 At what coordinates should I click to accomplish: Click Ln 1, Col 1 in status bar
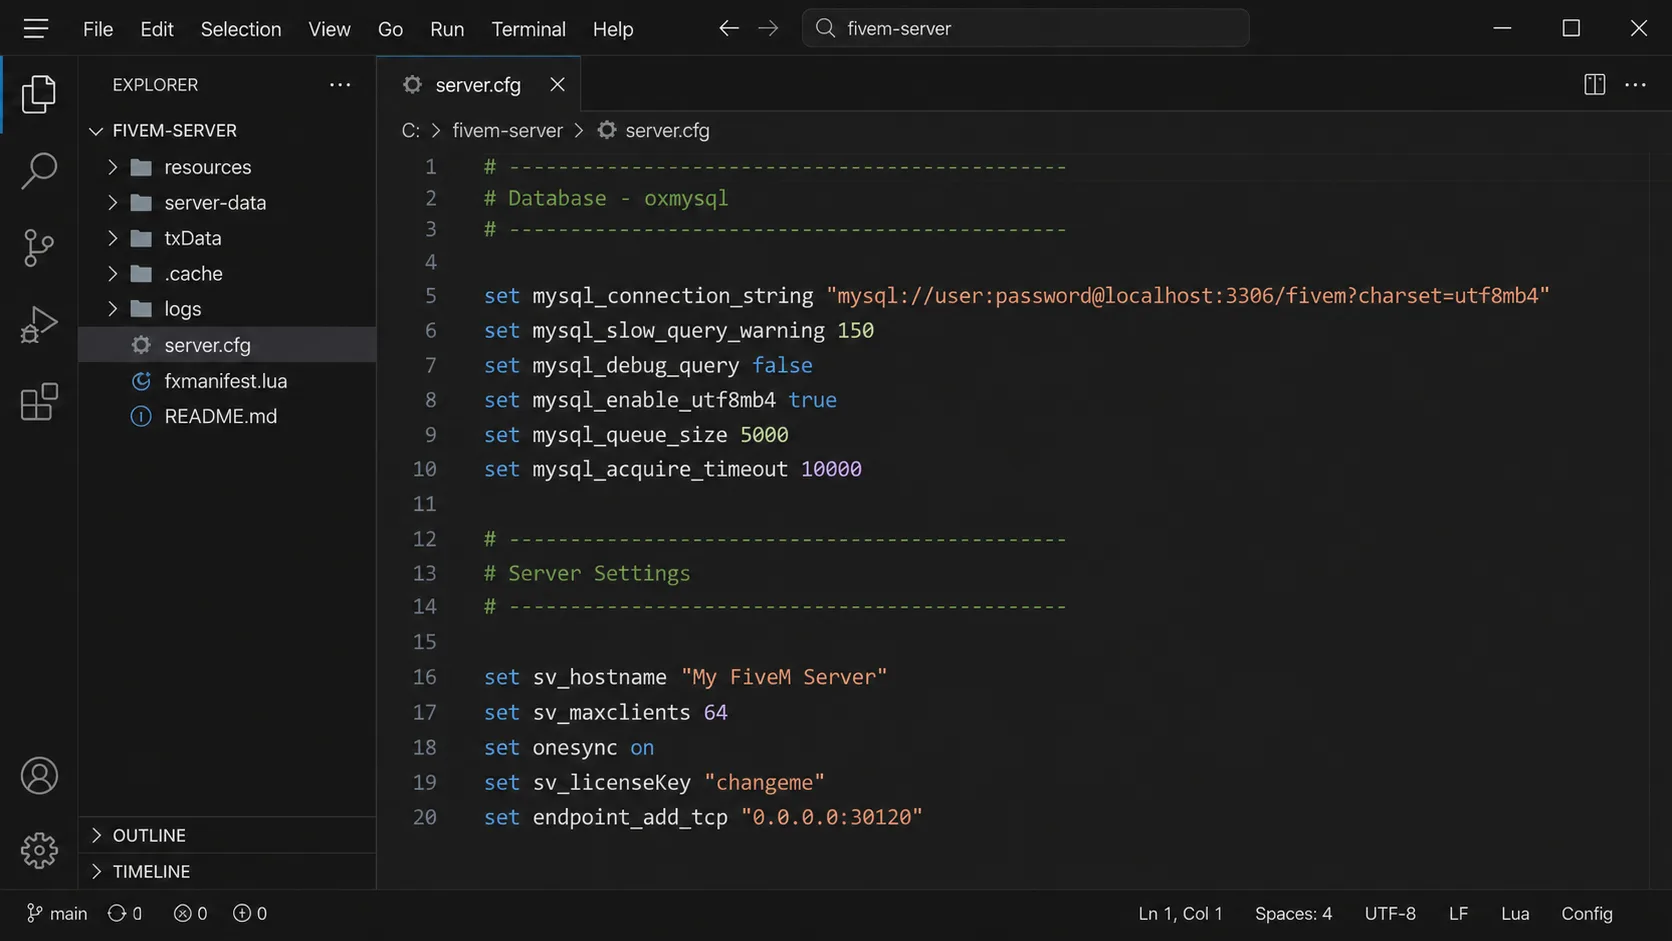[1180, 914]
